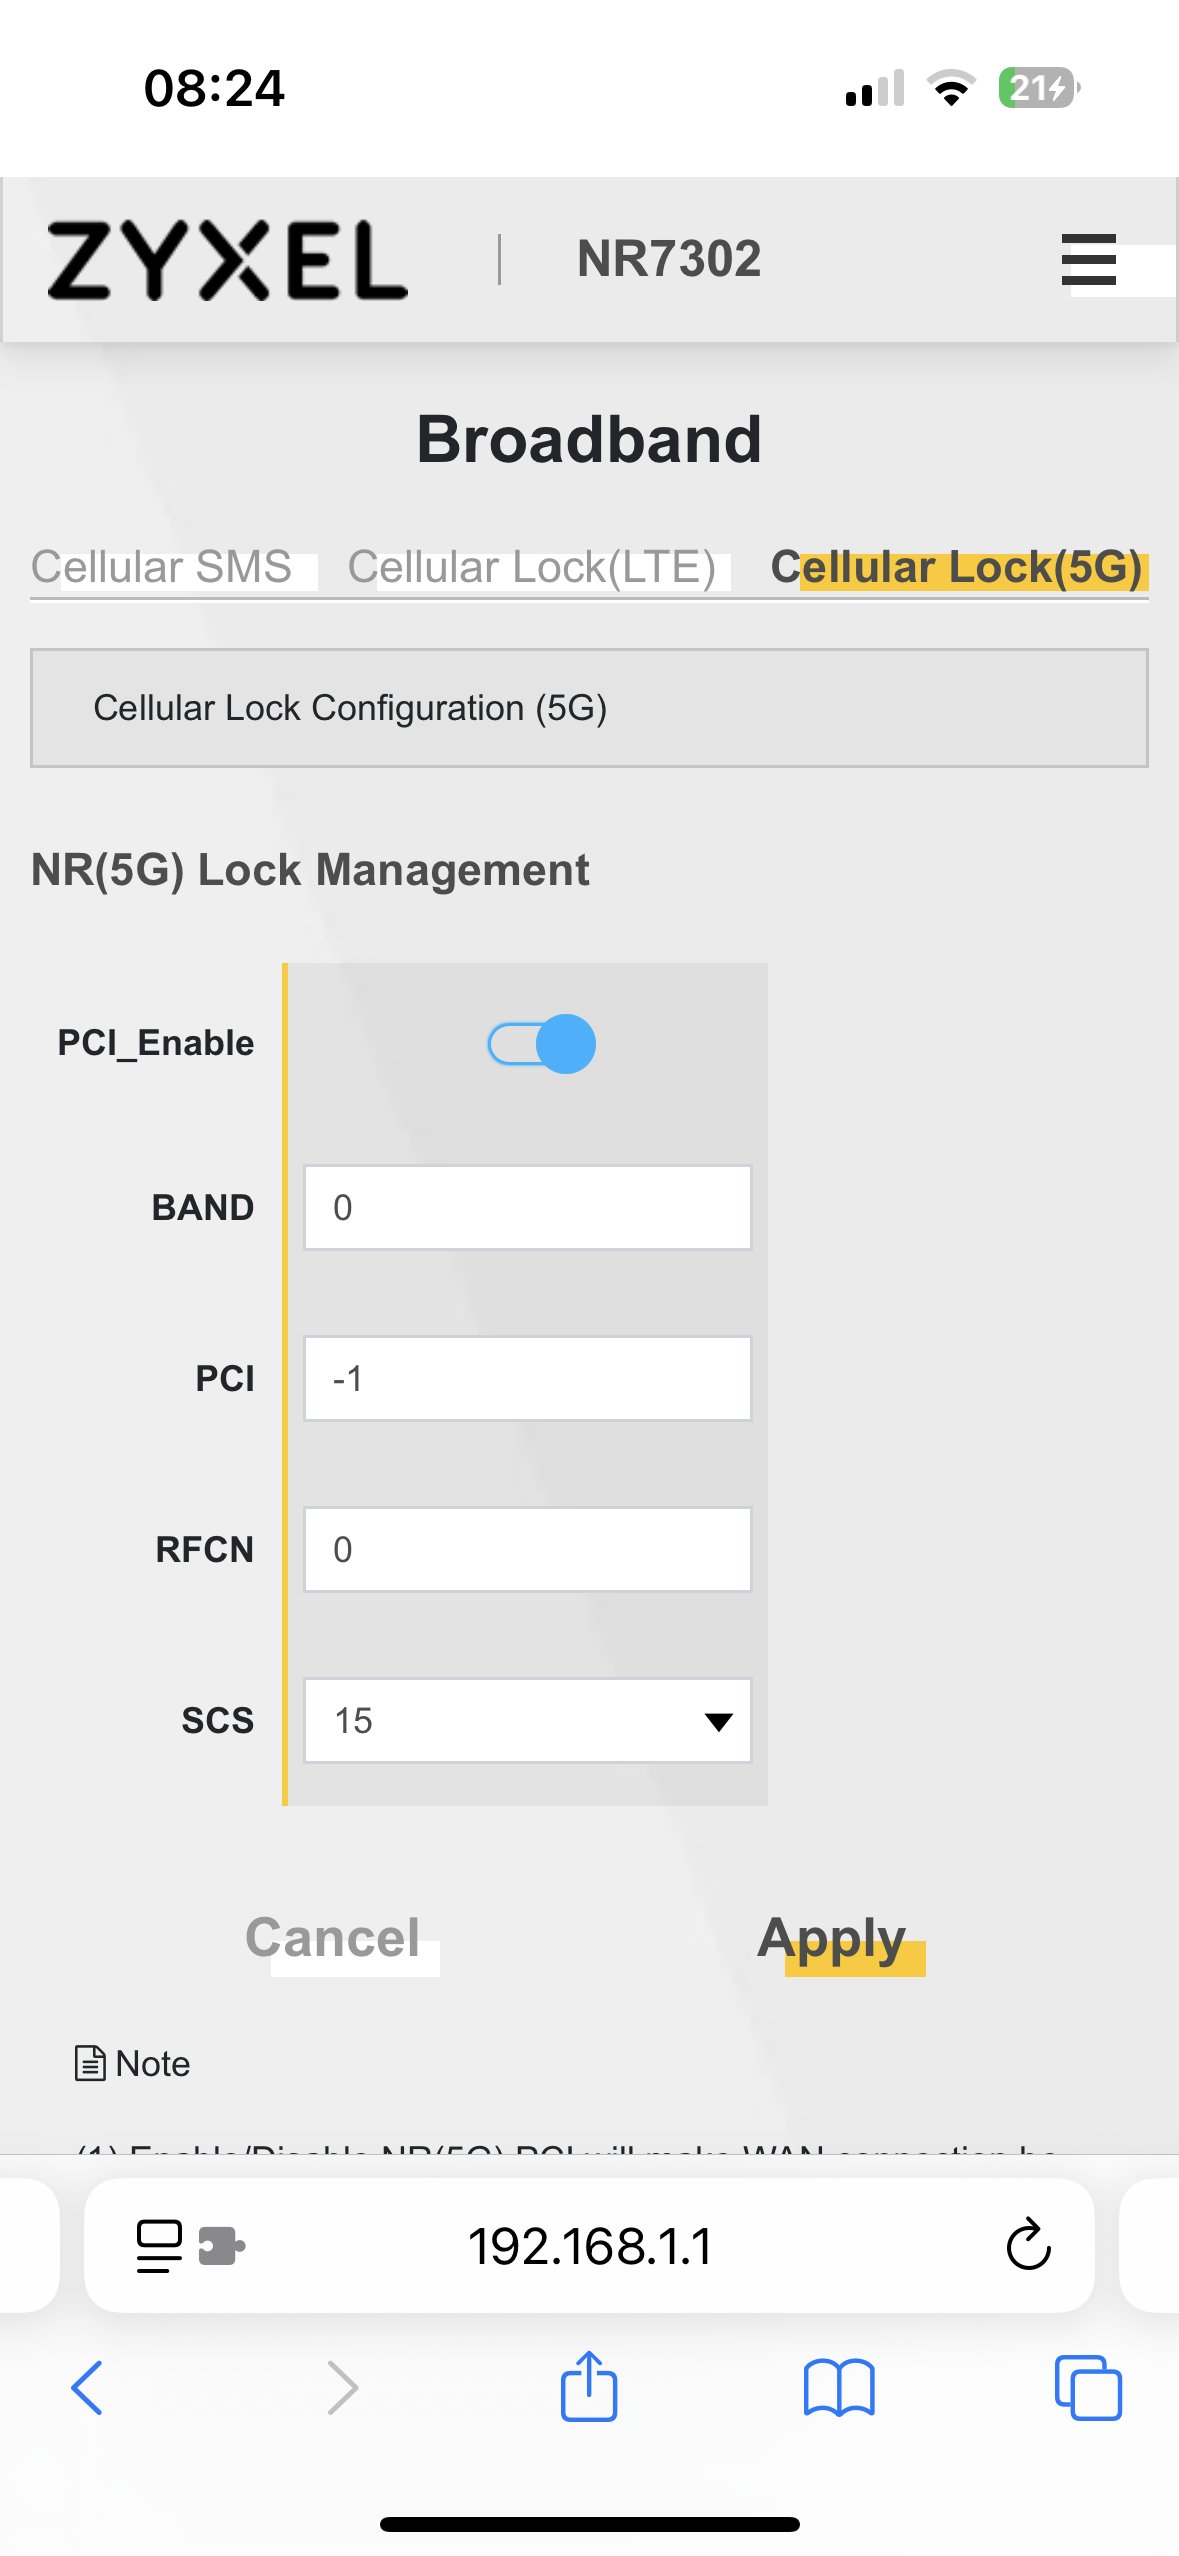Click the PCI input field
1179x2556 pixels.
(x=527, y=1378)
